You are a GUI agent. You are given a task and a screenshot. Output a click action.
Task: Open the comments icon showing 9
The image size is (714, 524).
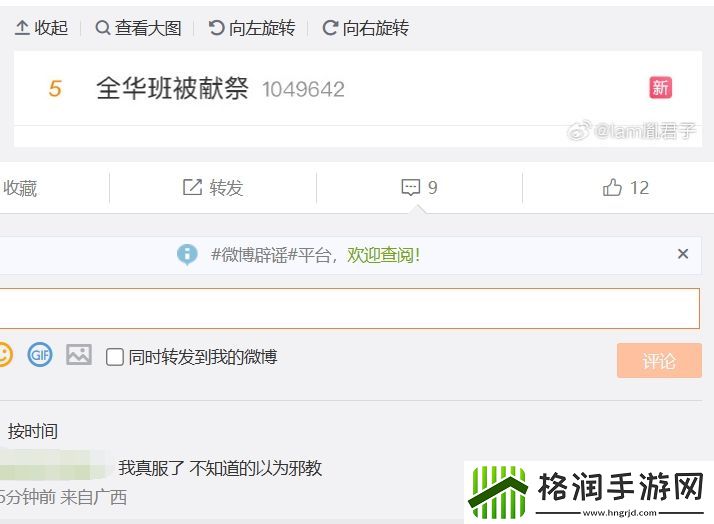419,188
